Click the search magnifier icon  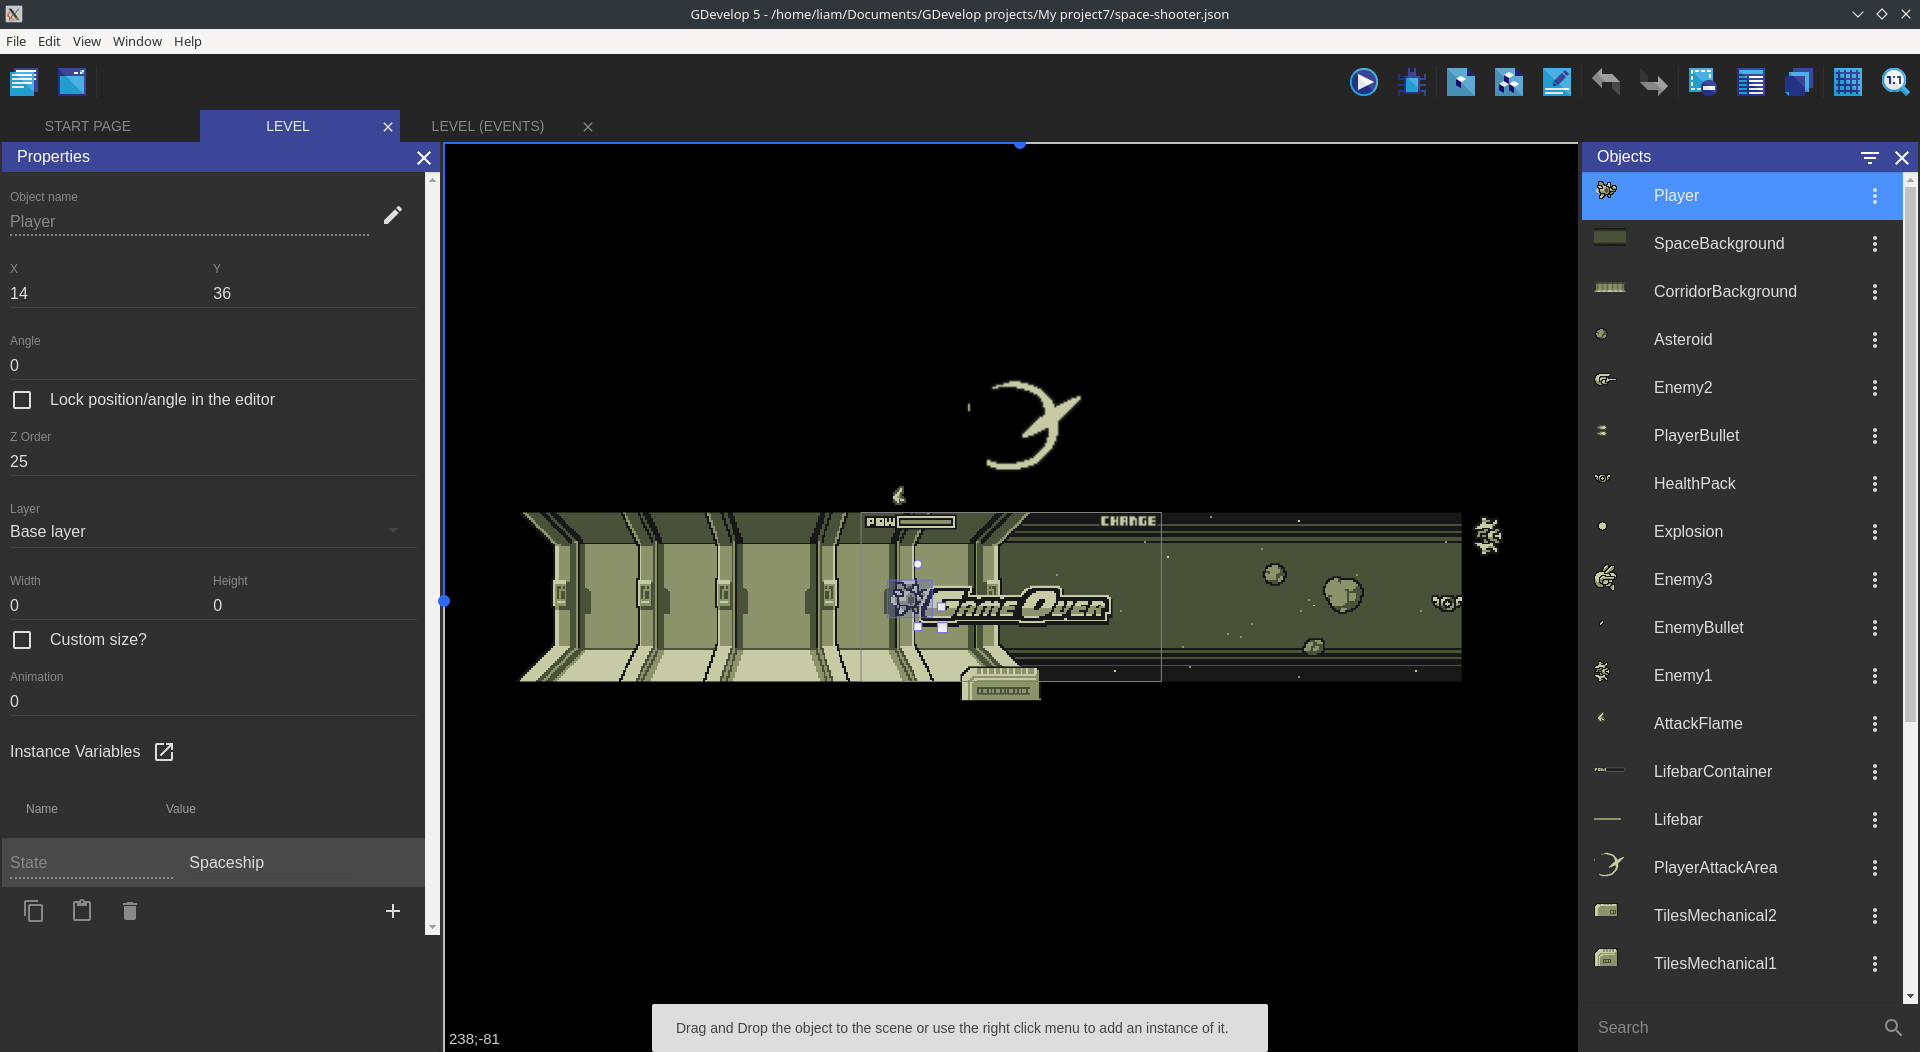pos(1893,1028)
